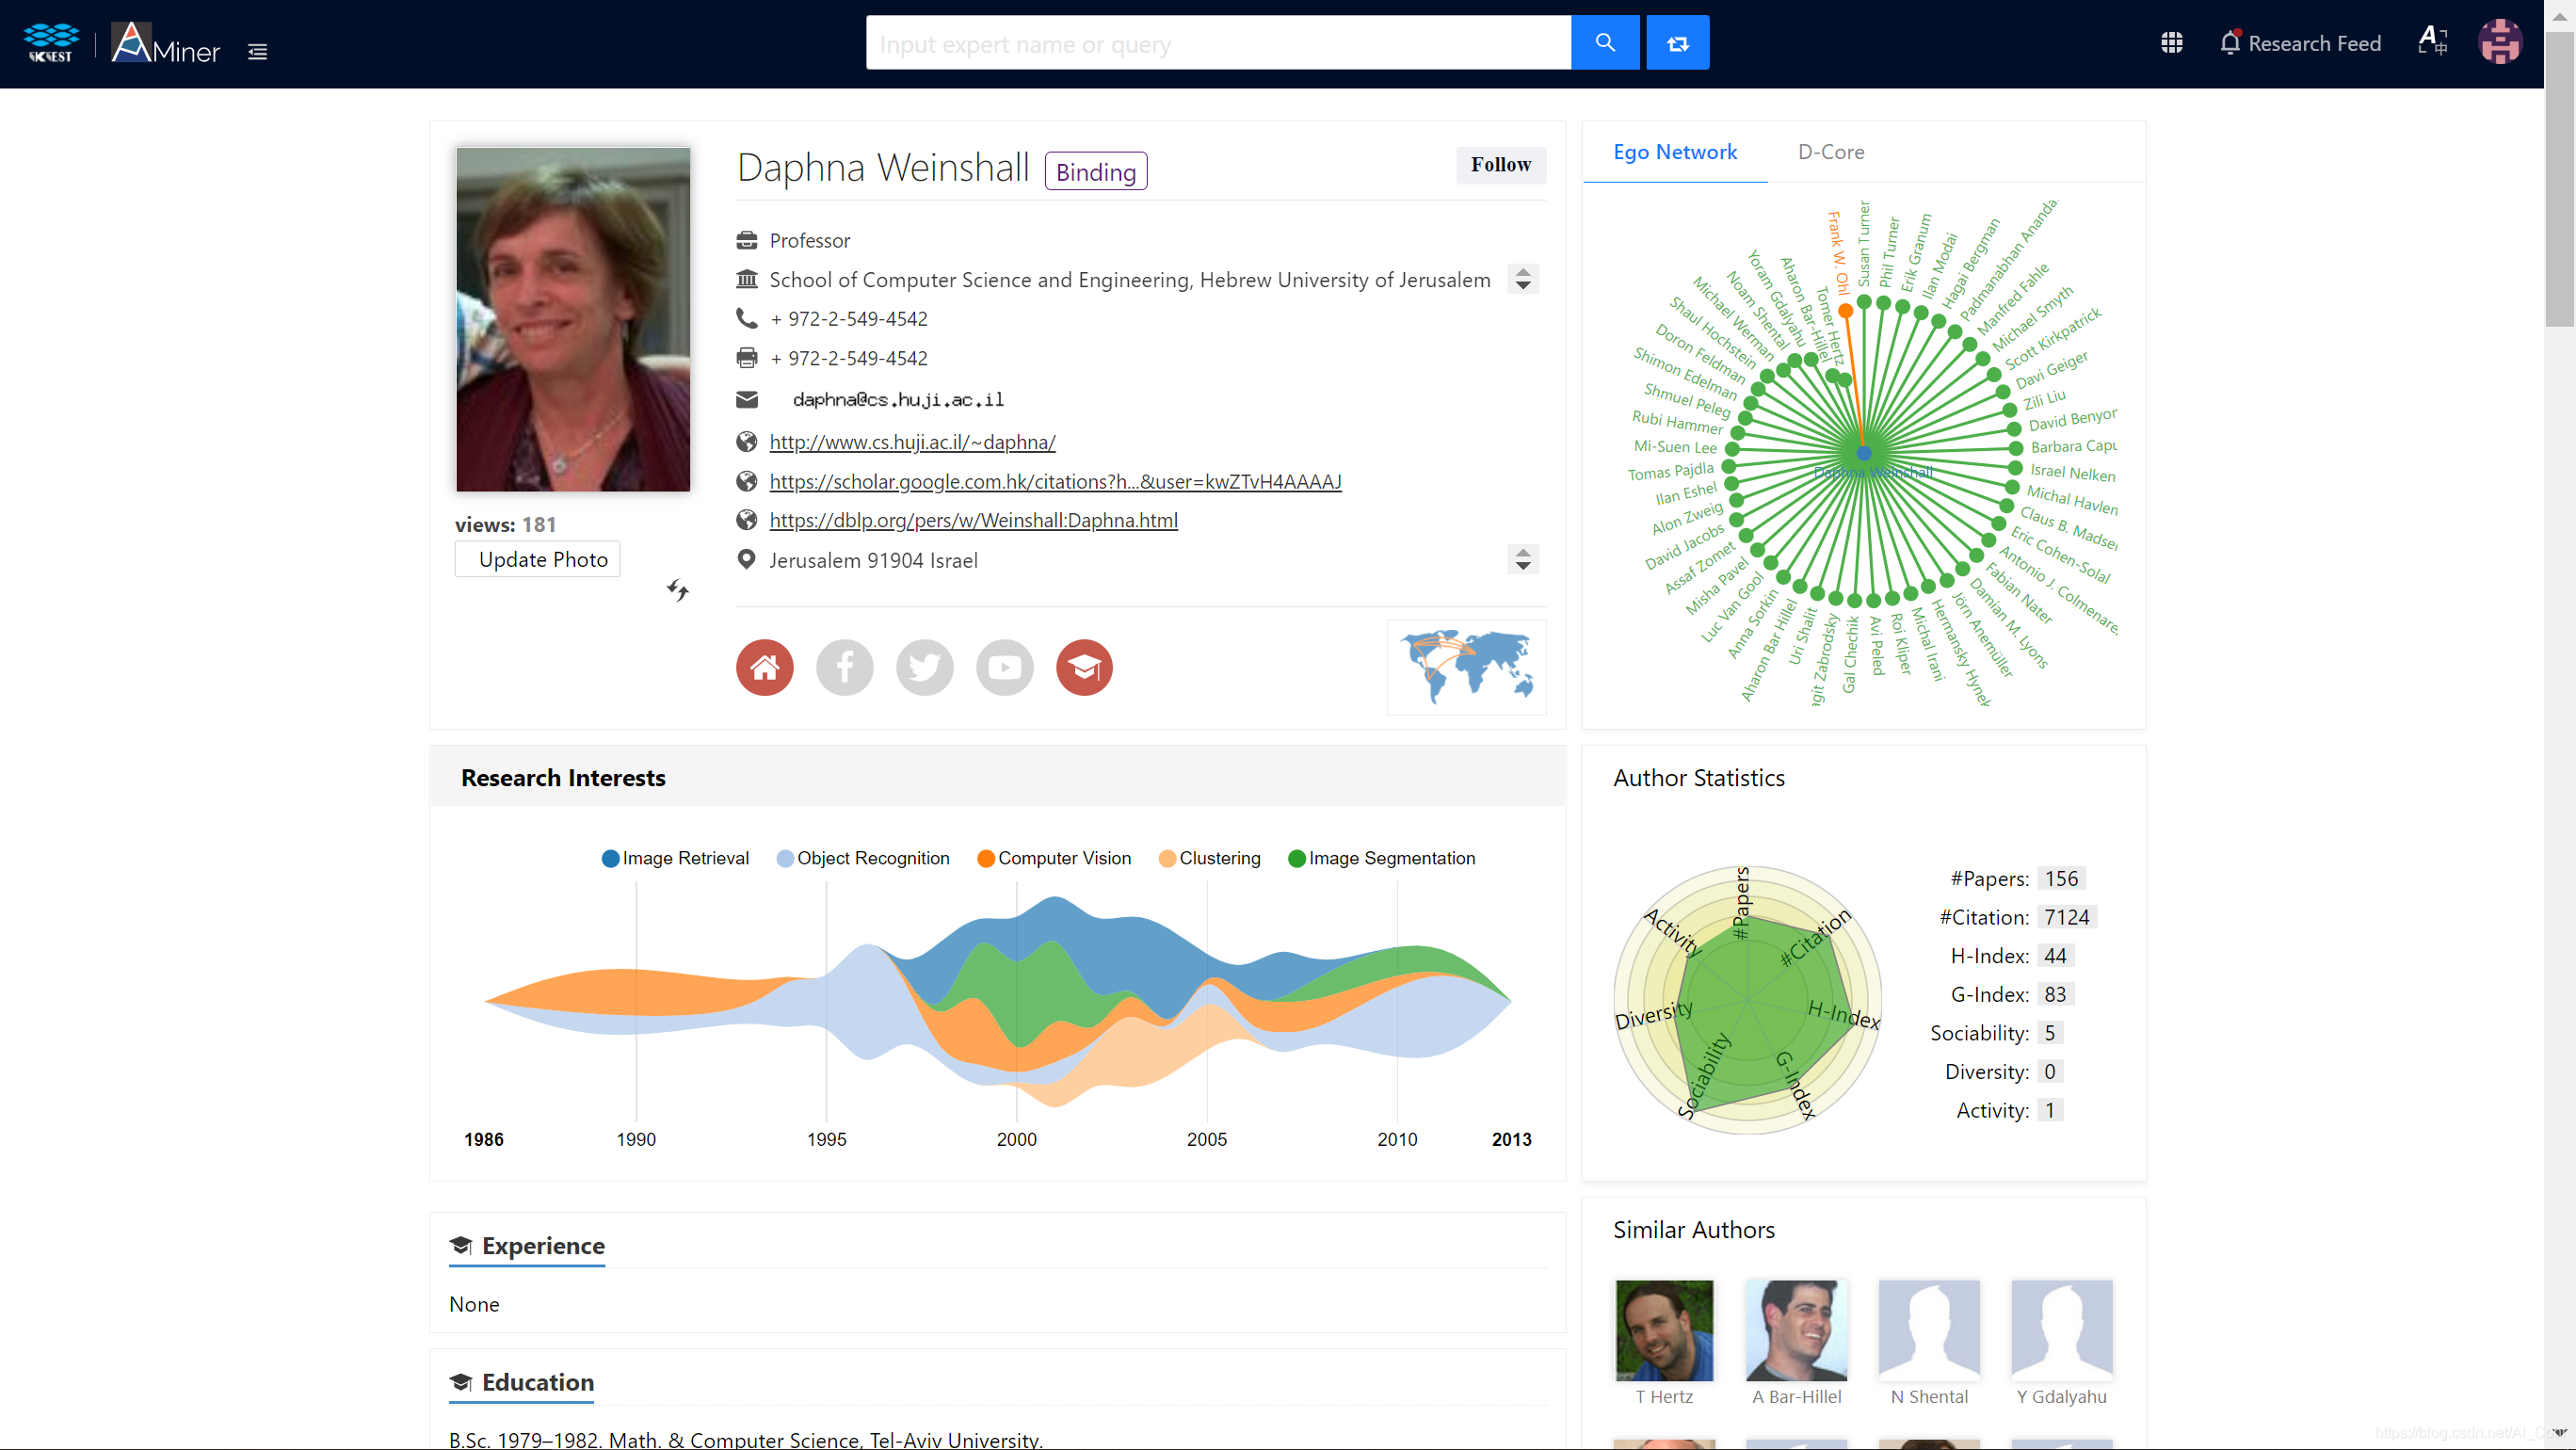Viewport: 2576px width, 1450px height.
Task: Type in the expert name search field
Action: [x=1217, y=44]
